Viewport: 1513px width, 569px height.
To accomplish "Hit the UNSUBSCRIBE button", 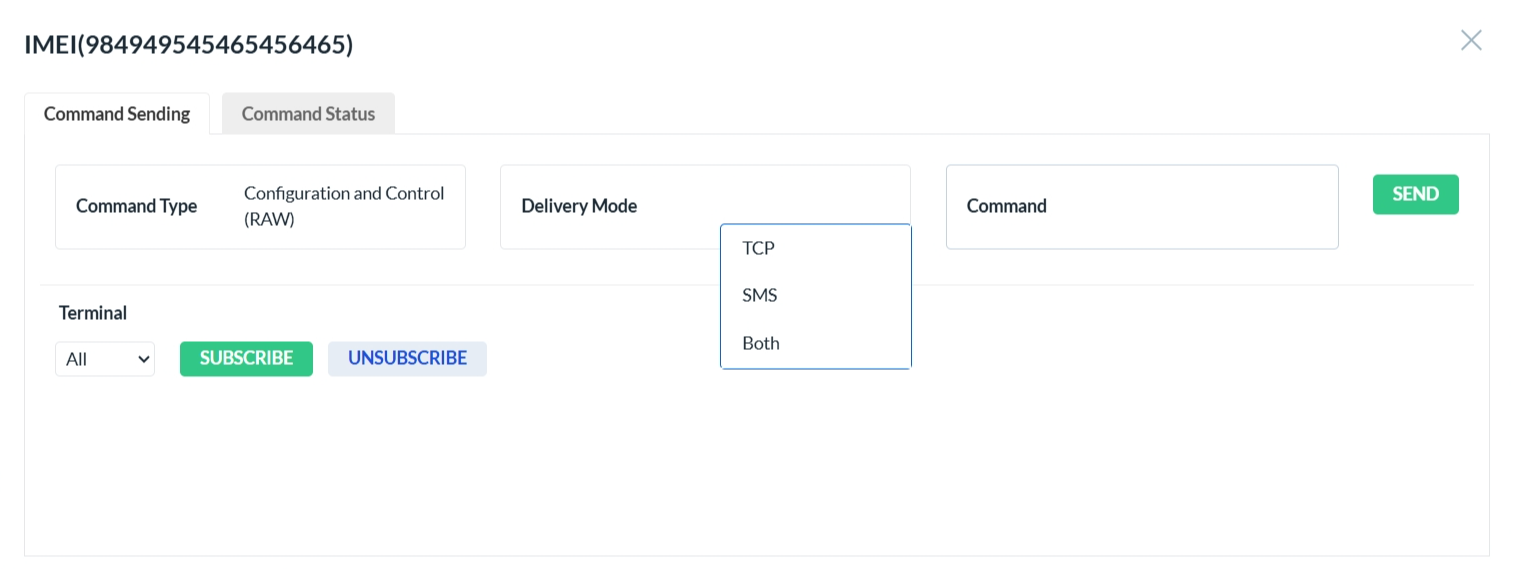I will 407,358.
